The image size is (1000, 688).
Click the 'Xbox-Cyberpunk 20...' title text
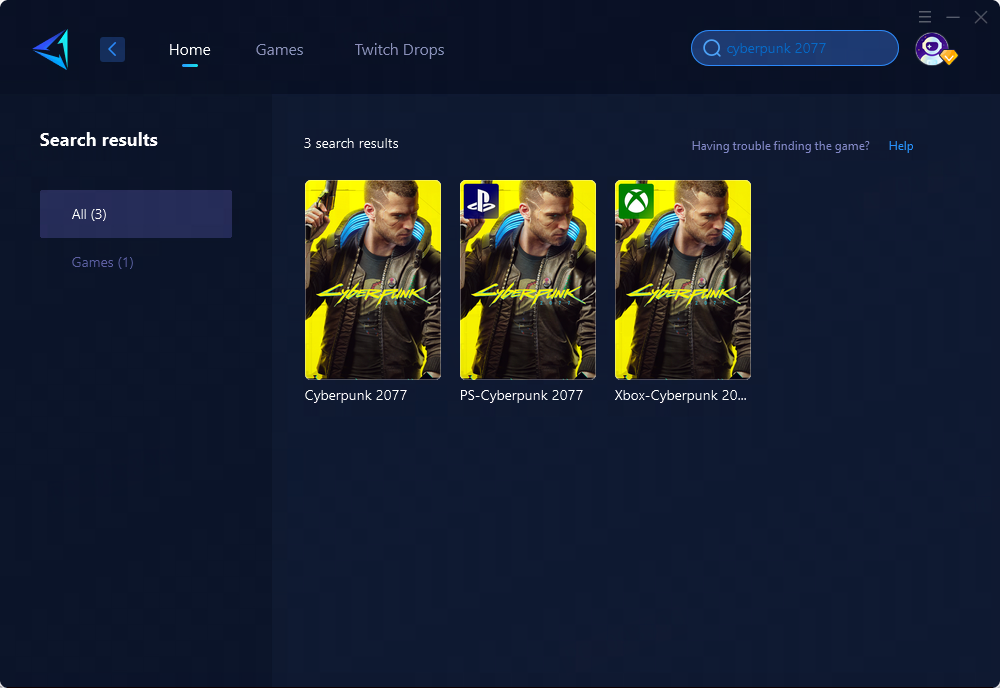(x=680, y=395)
